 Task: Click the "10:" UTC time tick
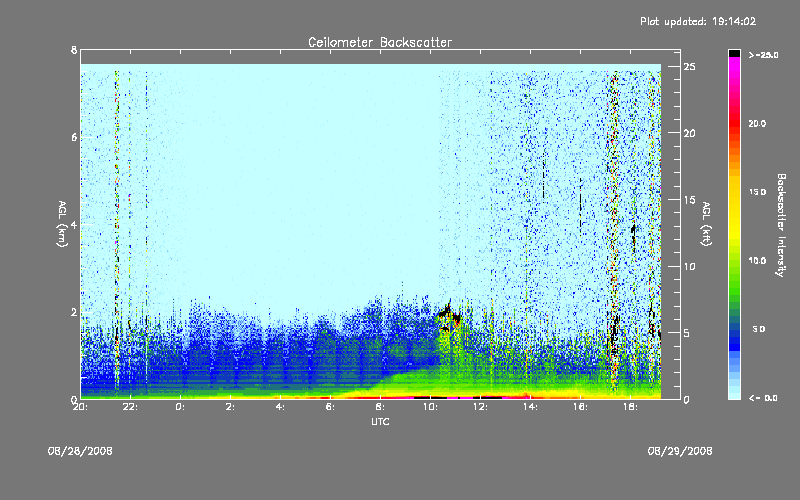click(430, 407)
